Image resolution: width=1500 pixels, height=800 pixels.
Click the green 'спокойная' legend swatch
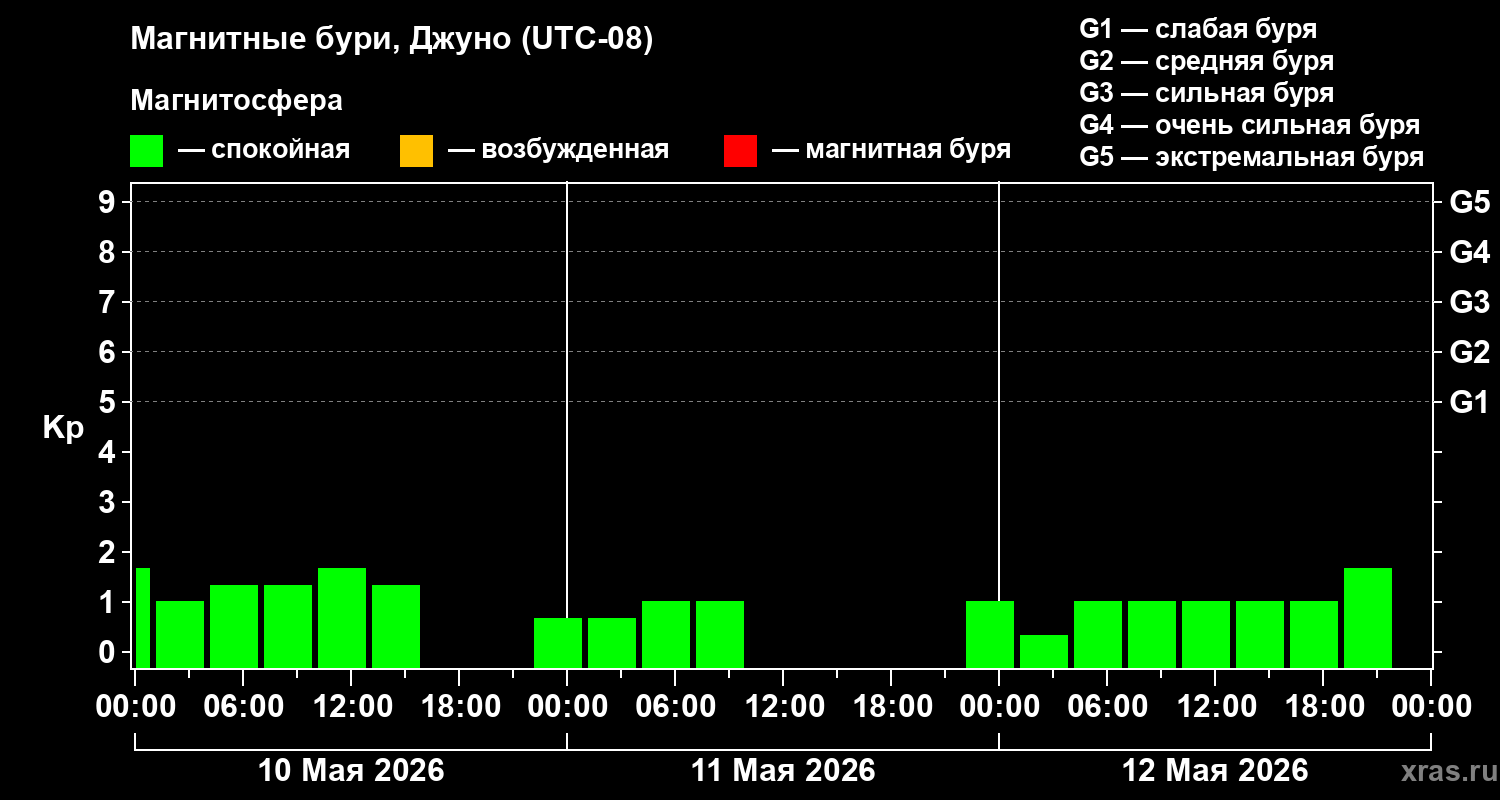[146, 151]
